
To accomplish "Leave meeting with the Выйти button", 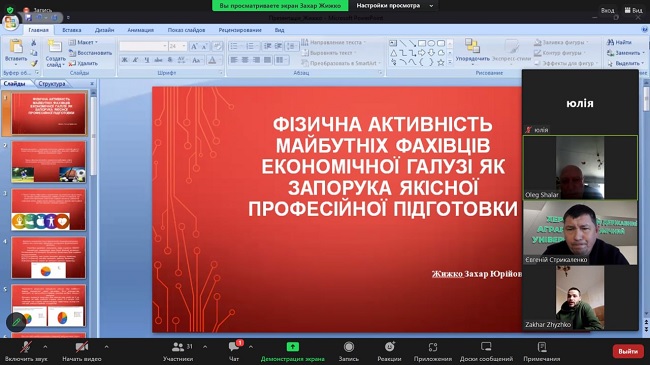I will point(628,351).
